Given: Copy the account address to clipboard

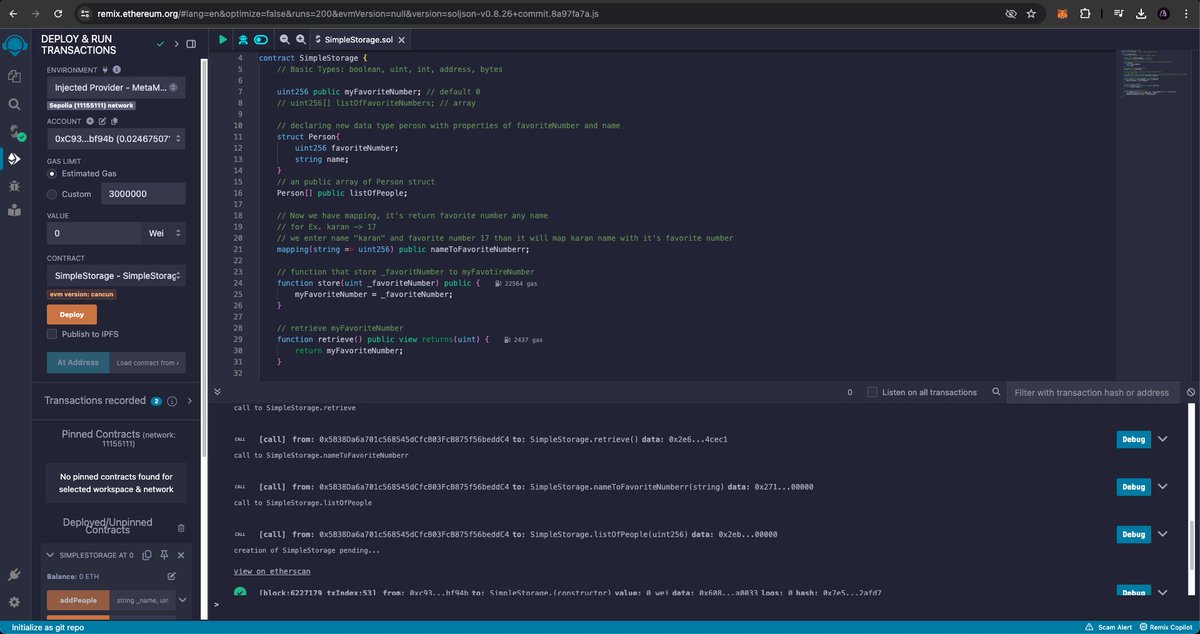Looking at the screenshot, I should [113, 121].
